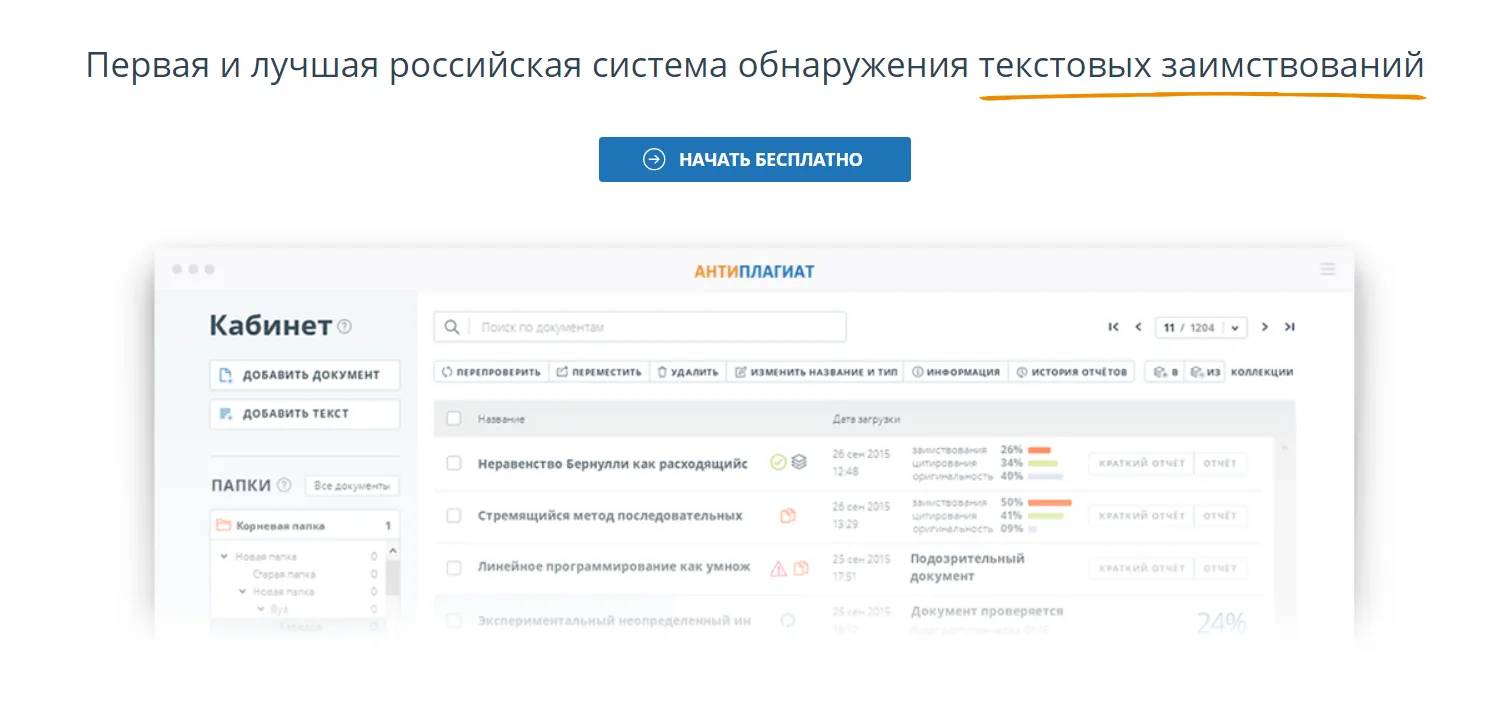Check the Линейное программирование document checkbox
This screenshot has height=728, width=1510.
tap(454, 568)
